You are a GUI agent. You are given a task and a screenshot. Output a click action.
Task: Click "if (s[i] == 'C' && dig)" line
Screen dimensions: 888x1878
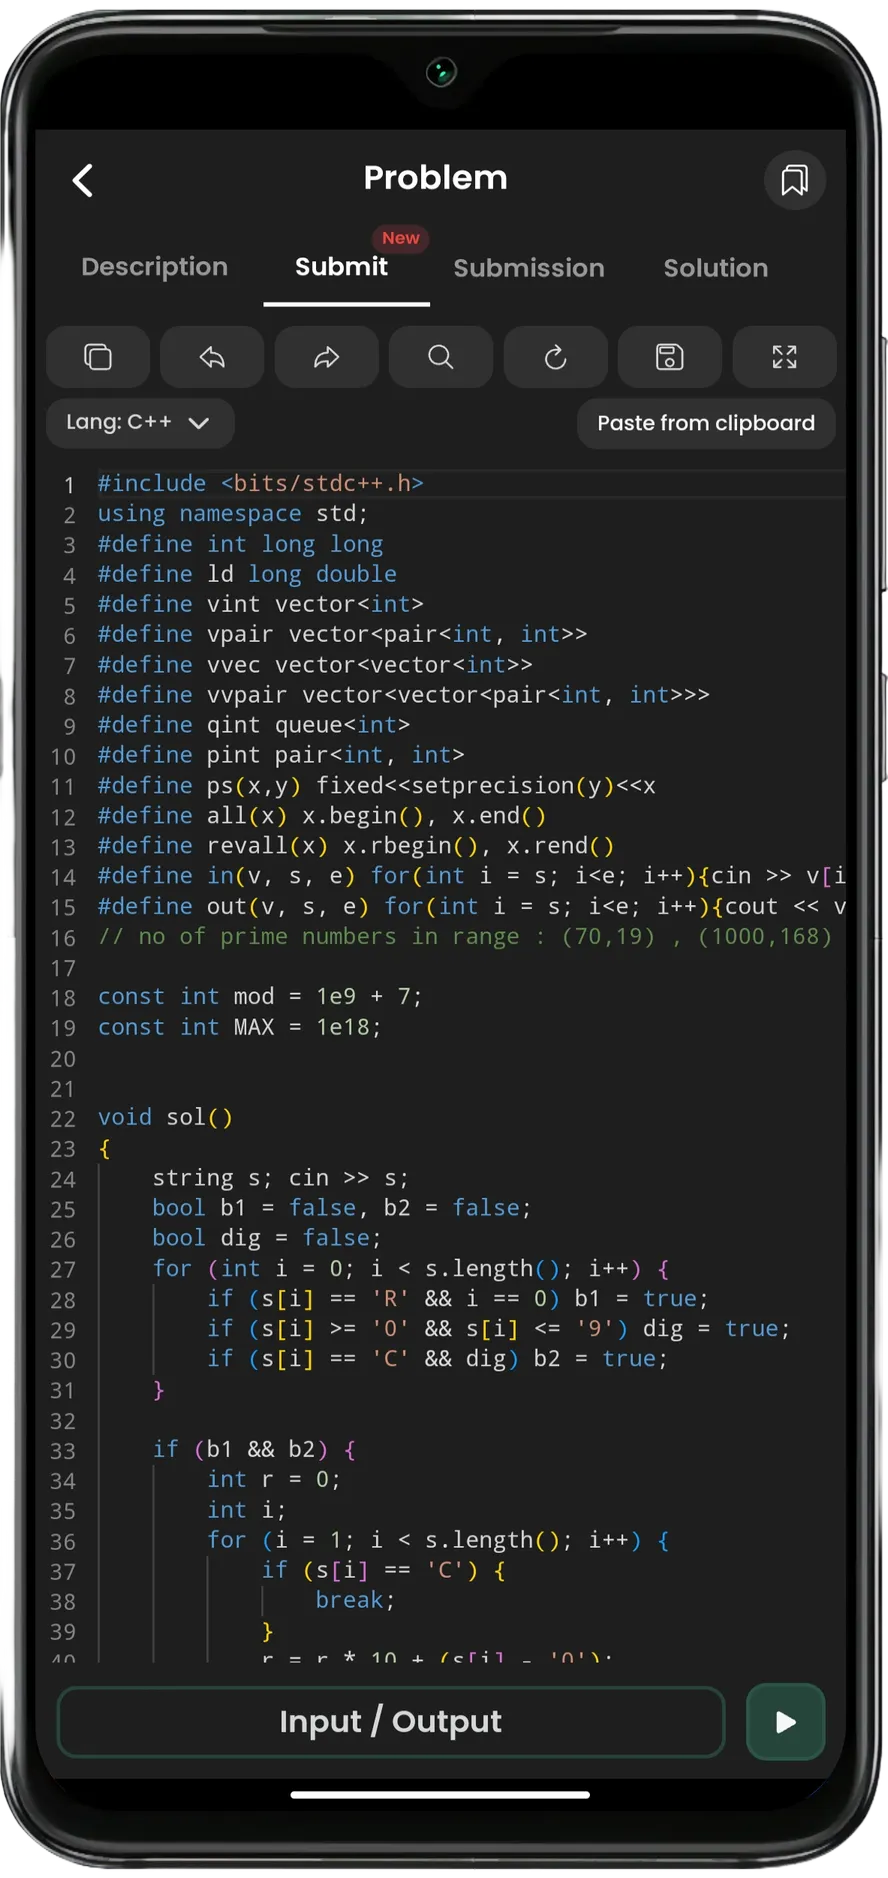point(438,1359)
